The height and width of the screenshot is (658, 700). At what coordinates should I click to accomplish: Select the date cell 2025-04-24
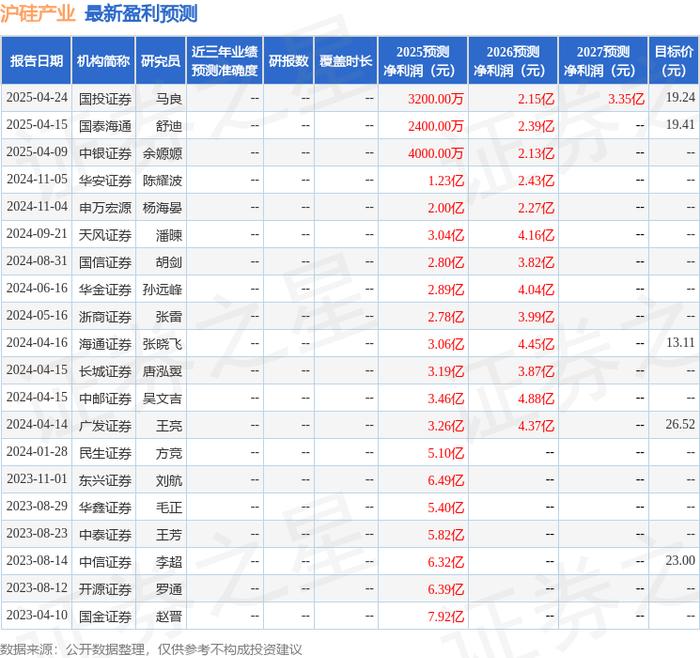[37, 98]
